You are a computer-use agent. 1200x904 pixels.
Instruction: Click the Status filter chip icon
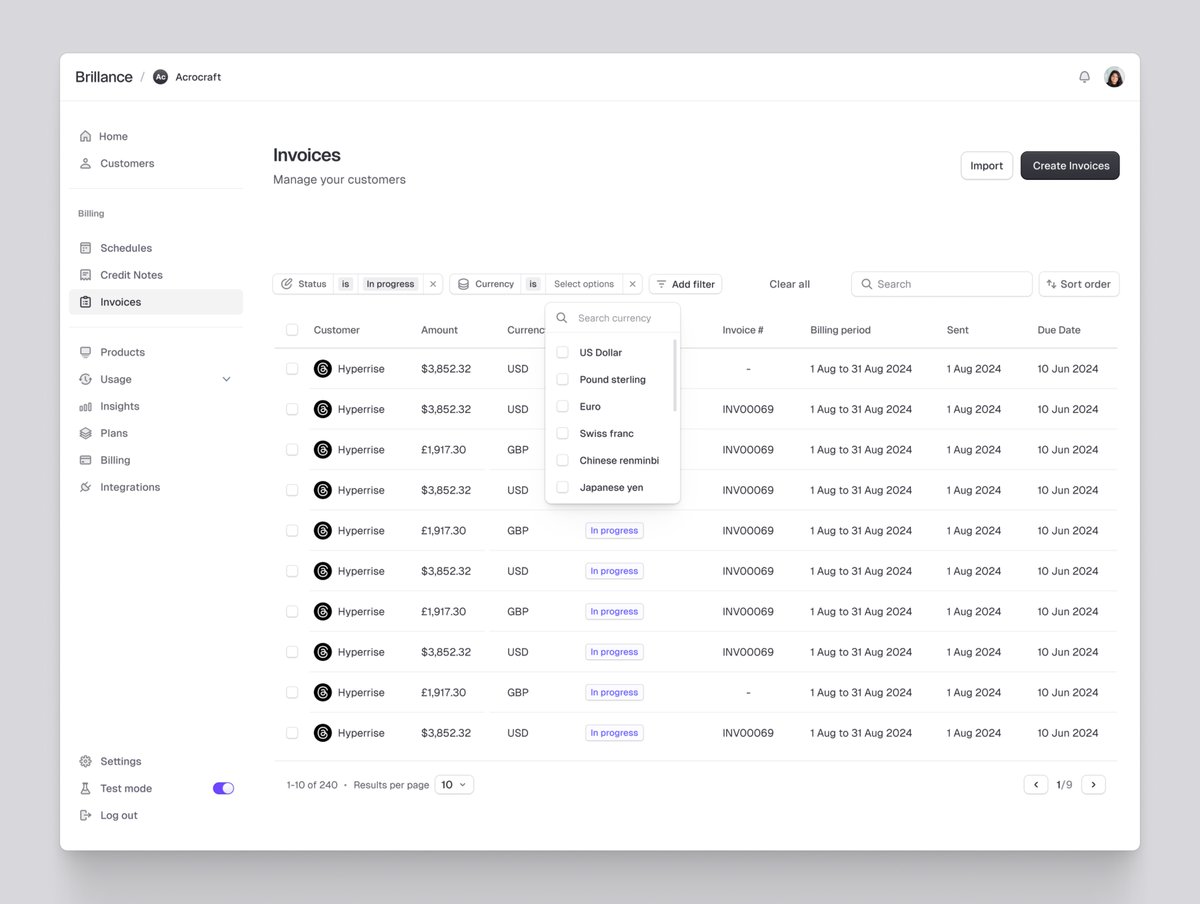(287, 284)
